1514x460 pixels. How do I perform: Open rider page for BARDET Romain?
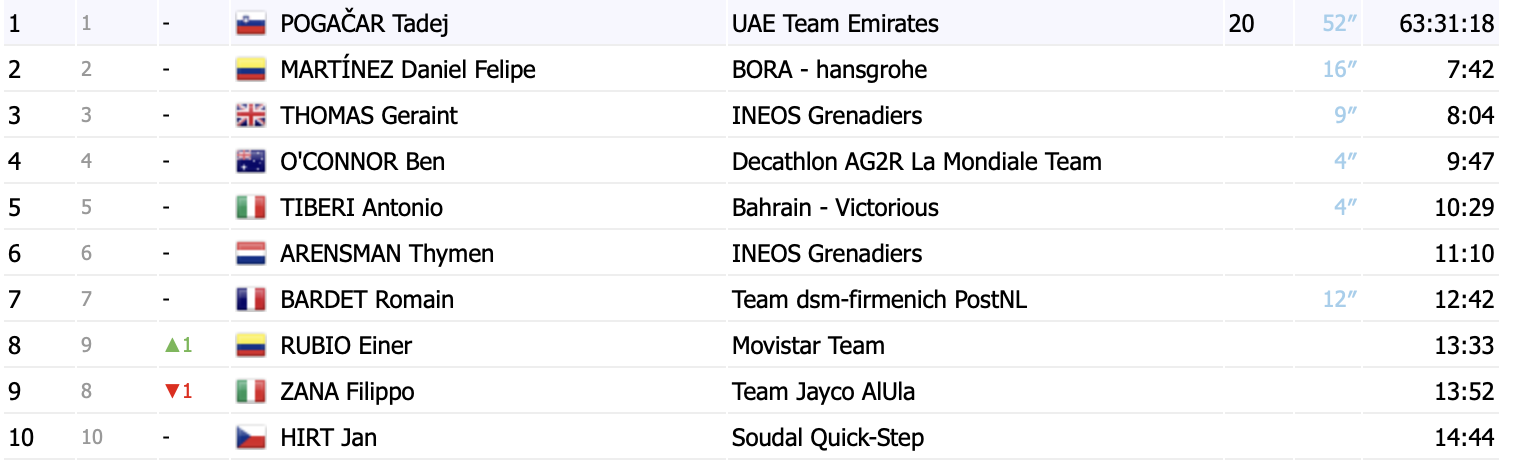(367, 300)
